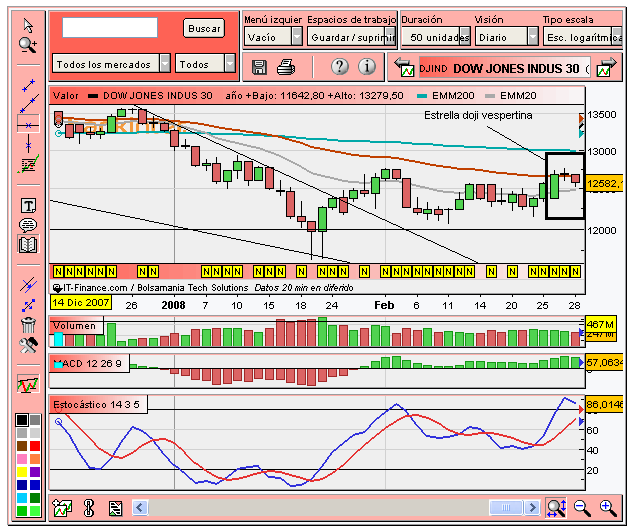The image size is (633, 529).
Task: Click the Buscar button
Action: pyautogui.click(x=204, y=29)
